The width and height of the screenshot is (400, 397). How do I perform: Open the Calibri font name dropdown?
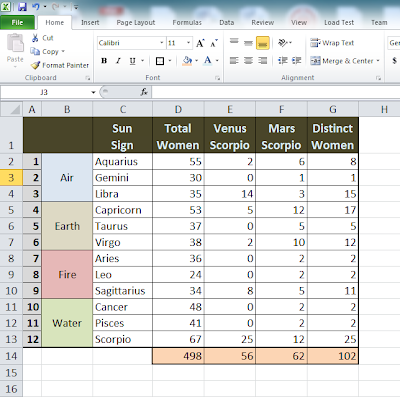162,43
